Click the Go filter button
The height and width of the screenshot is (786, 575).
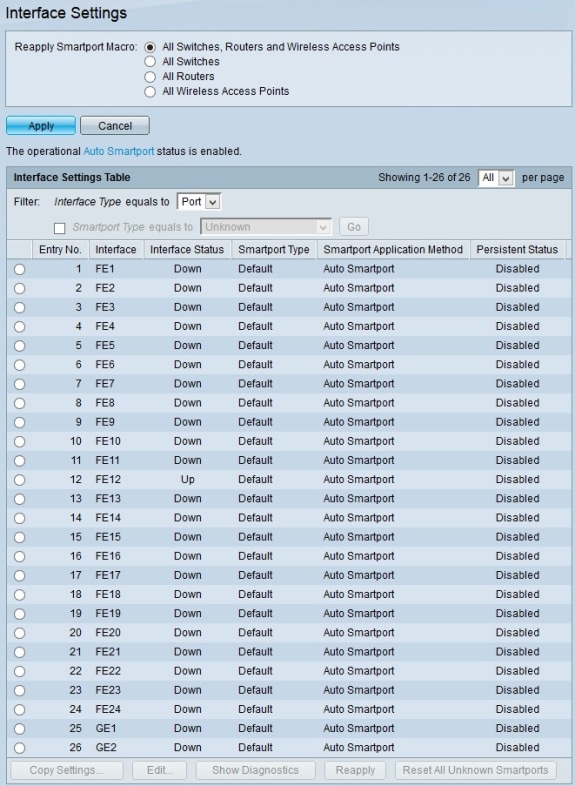click(x=354, y=227)
